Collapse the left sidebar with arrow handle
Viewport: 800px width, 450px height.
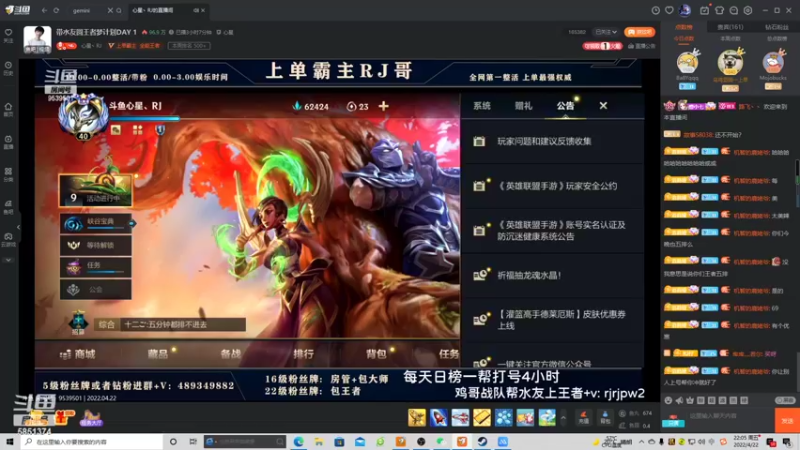18,227
